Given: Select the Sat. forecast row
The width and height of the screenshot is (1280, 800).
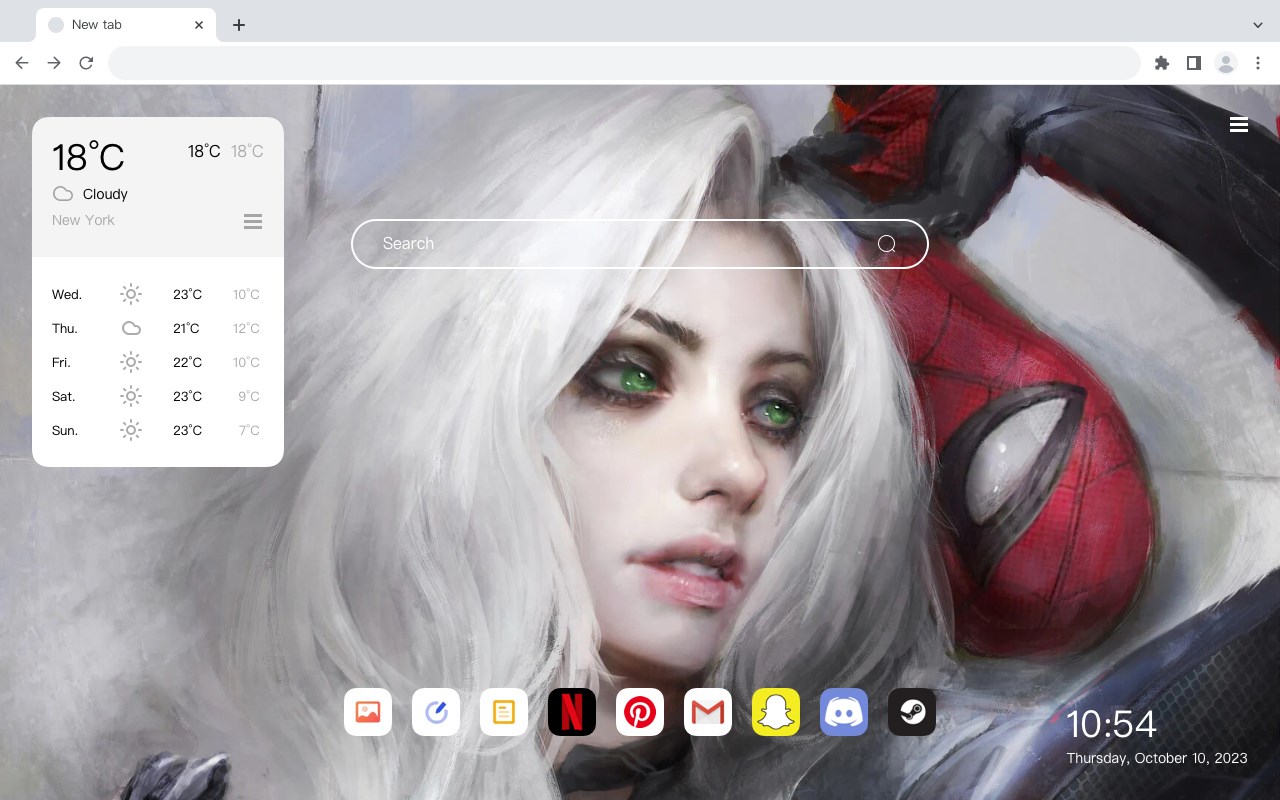Looking at the screenshot, I should click(x=158, y=396).
